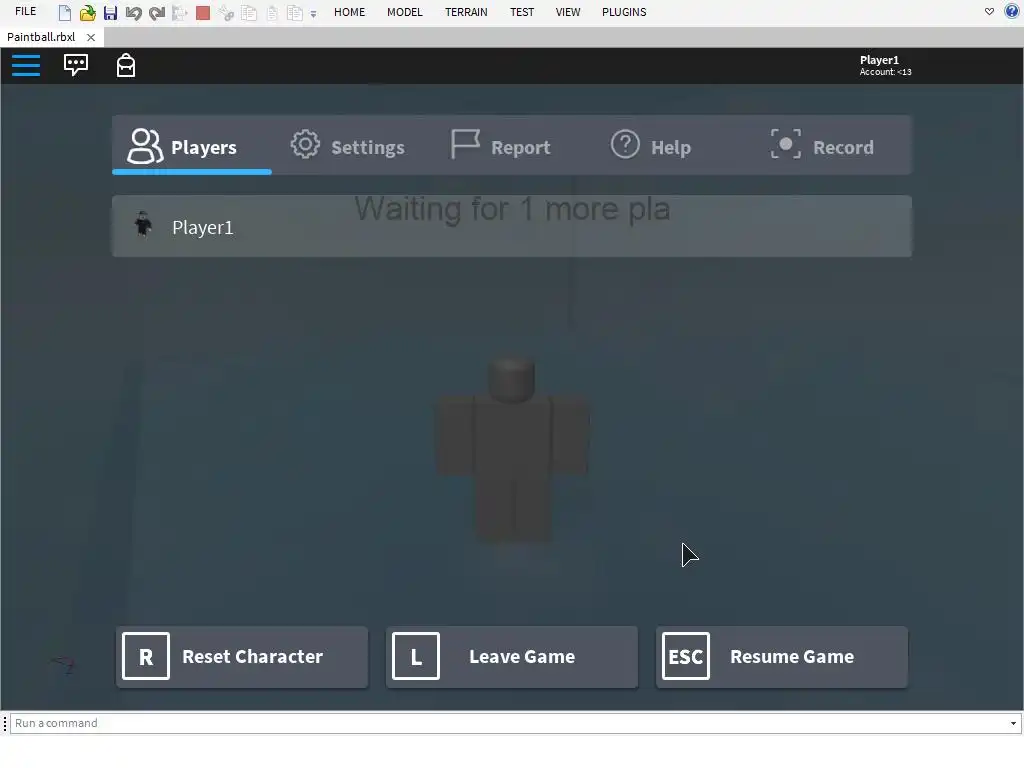
Task: Open the Report tab with the flag
Action: pos(501,146)
